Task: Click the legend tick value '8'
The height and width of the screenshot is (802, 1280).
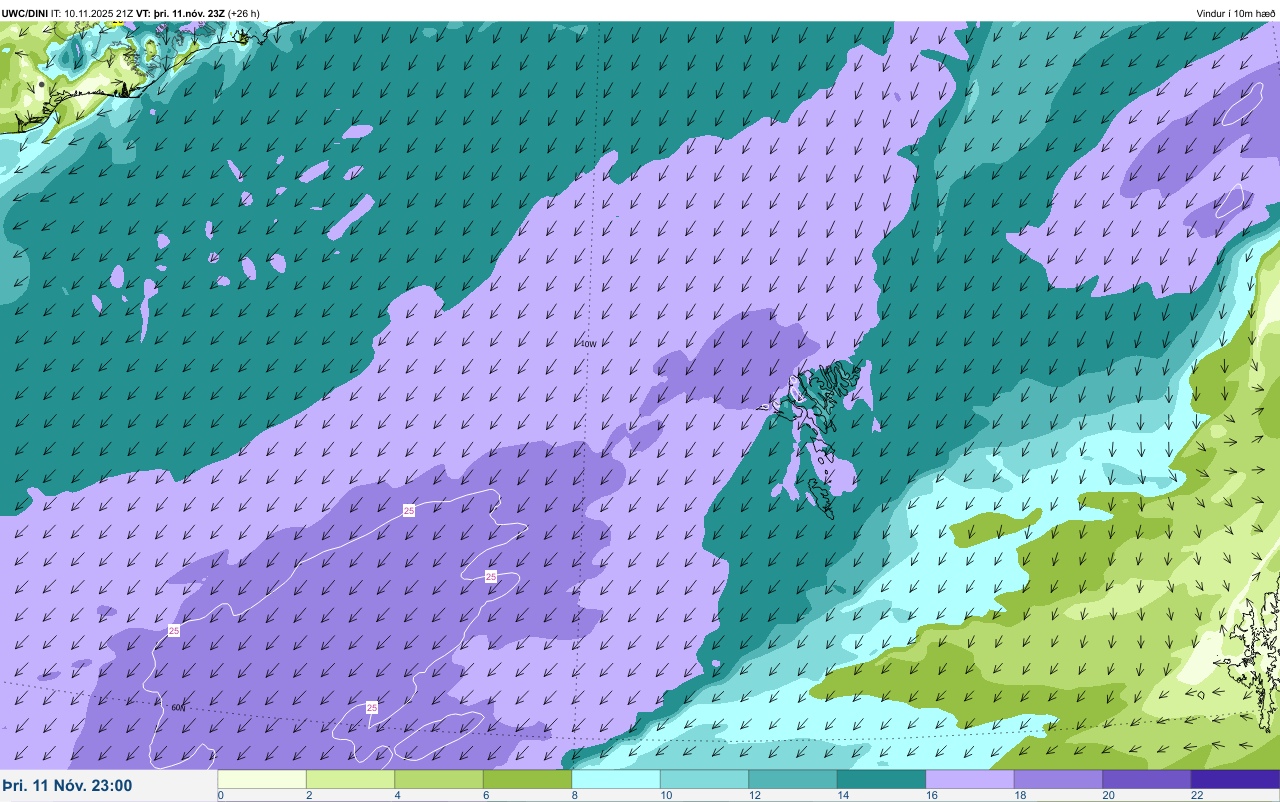Action: (x=575, y=795)
